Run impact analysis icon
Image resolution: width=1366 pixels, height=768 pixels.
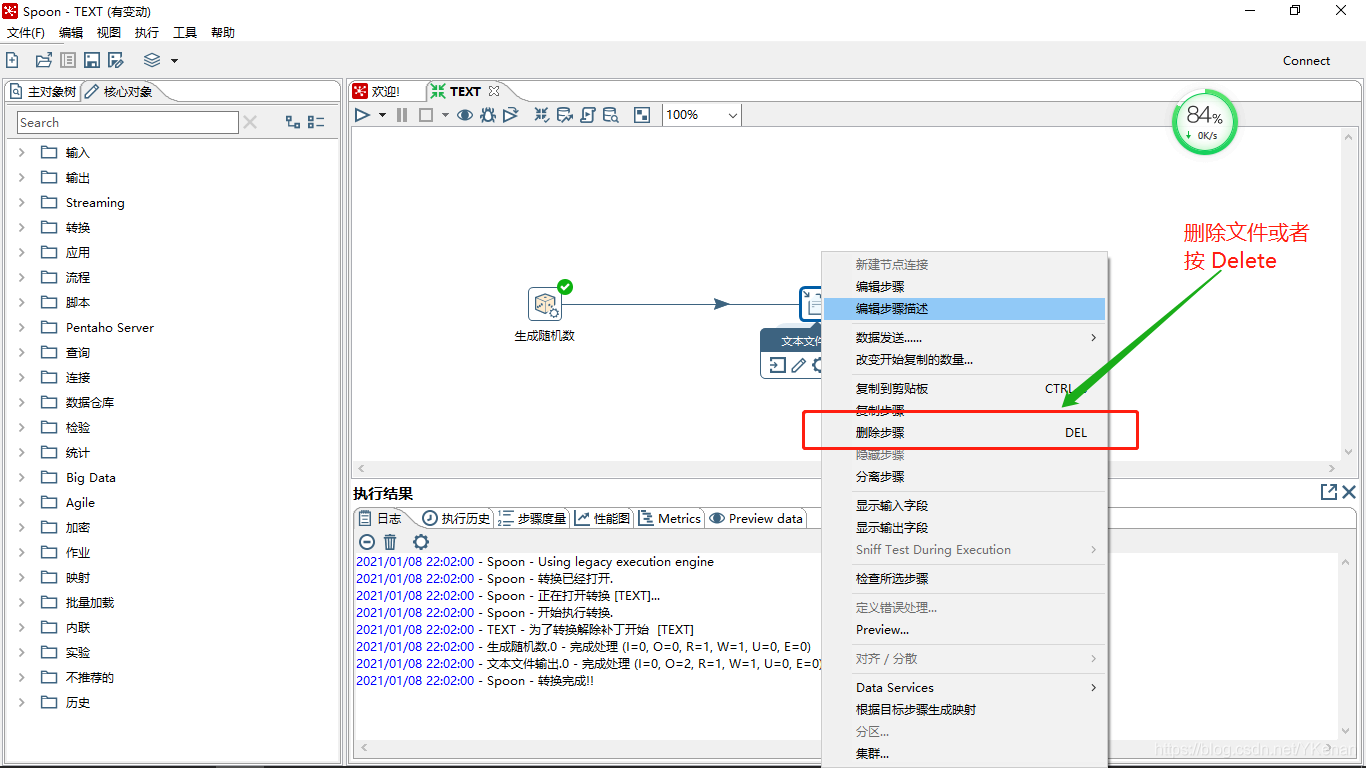(x=565, y=115)
